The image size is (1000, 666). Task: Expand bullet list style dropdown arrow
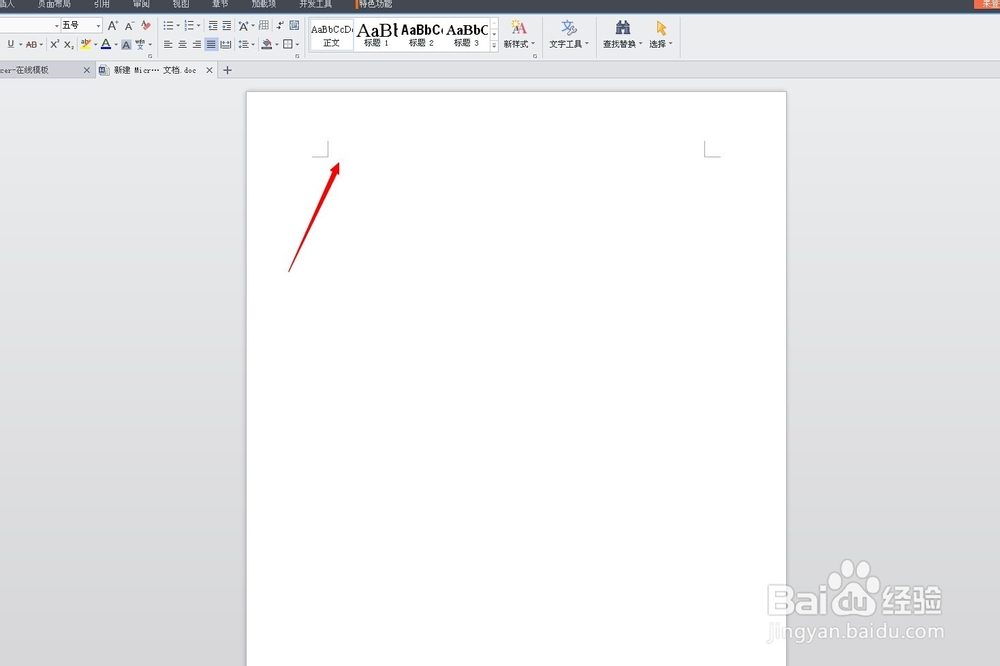tap(178, 26)
